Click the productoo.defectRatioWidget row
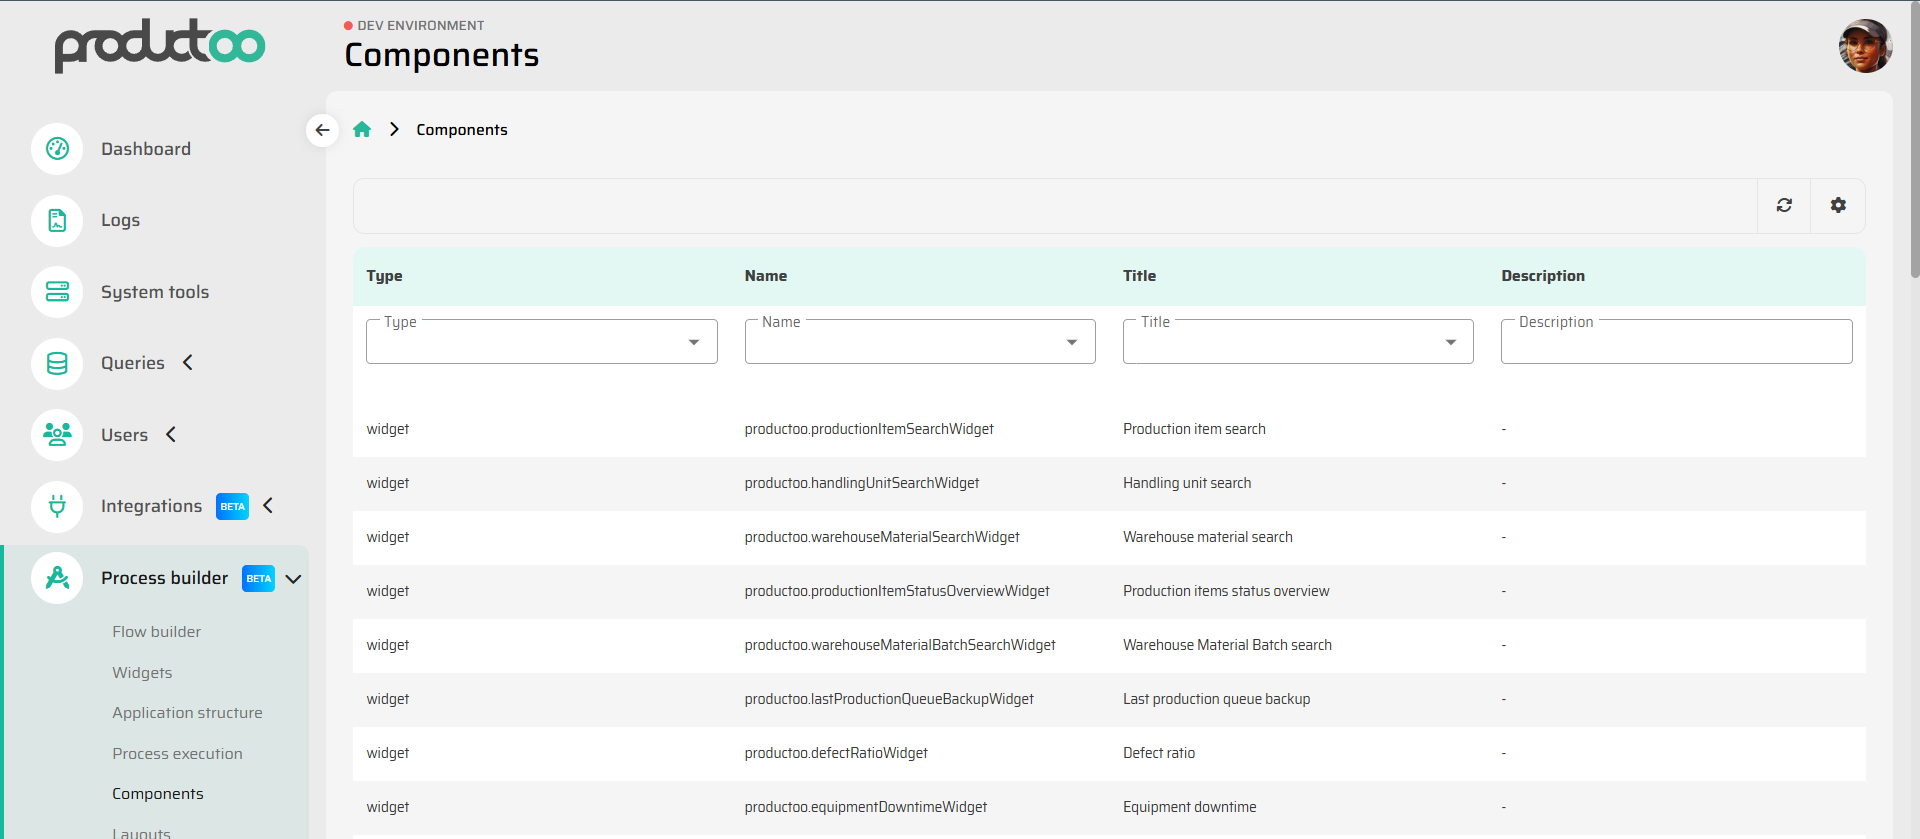This screenshot has width=1920, height=839. (x=836, y=753)
